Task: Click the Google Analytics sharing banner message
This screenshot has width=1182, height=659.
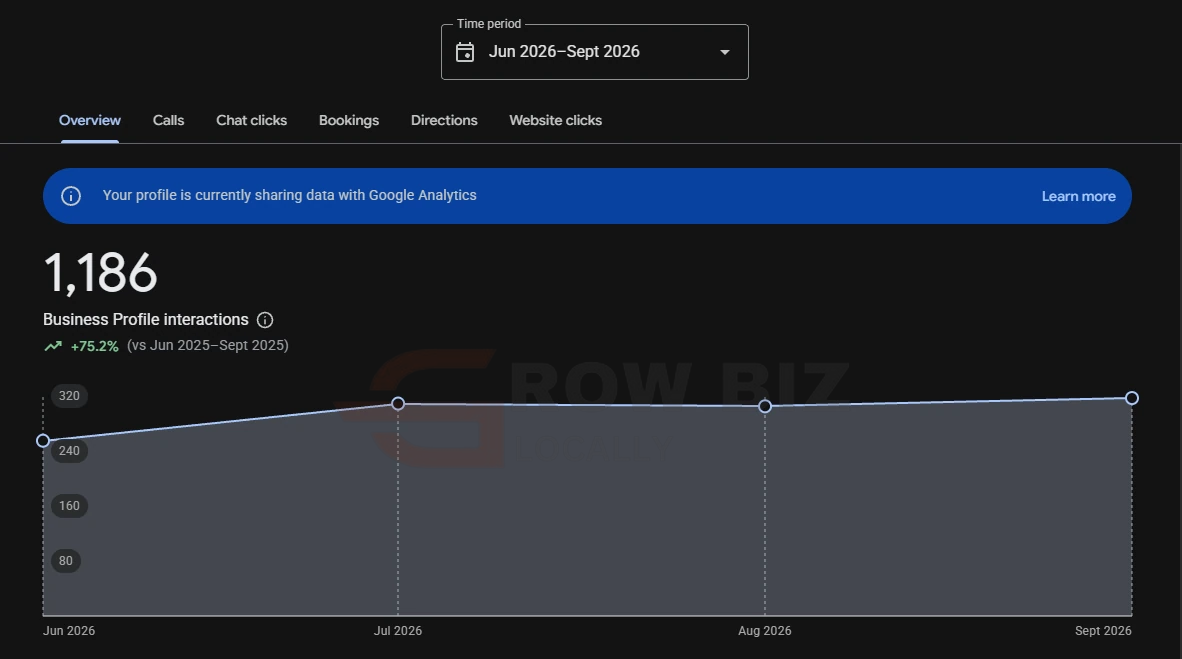Action: [289, 195]
